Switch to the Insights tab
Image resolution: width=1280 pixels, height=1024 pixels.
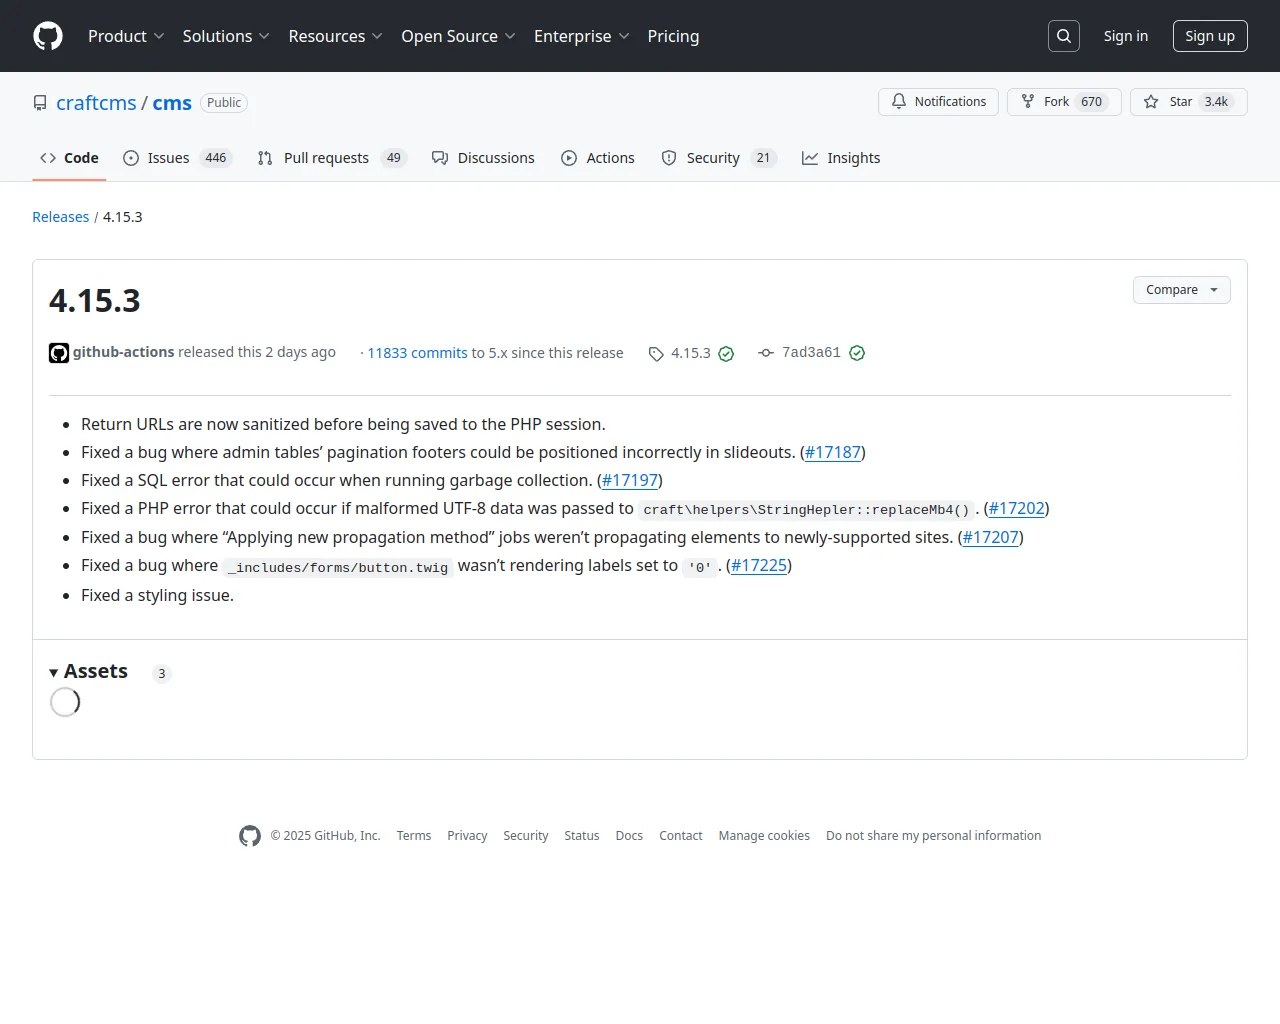[x=841, y=158]
